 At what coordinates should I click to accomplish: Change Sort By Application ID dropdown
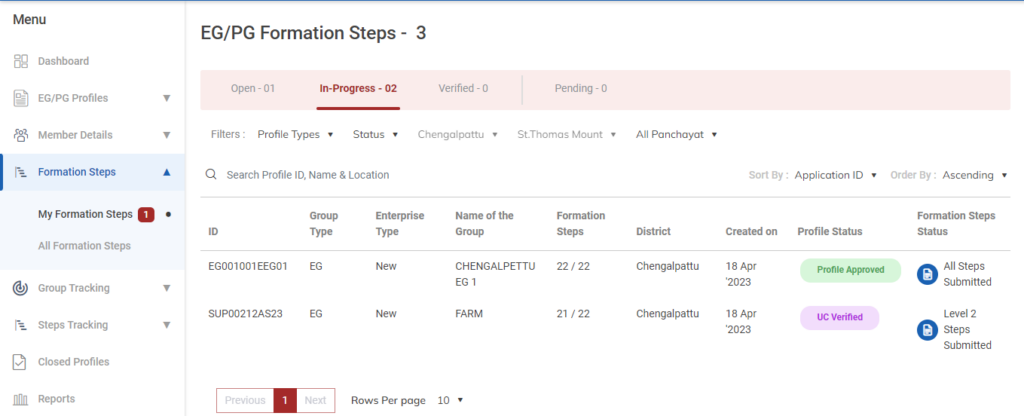point(835,175)
